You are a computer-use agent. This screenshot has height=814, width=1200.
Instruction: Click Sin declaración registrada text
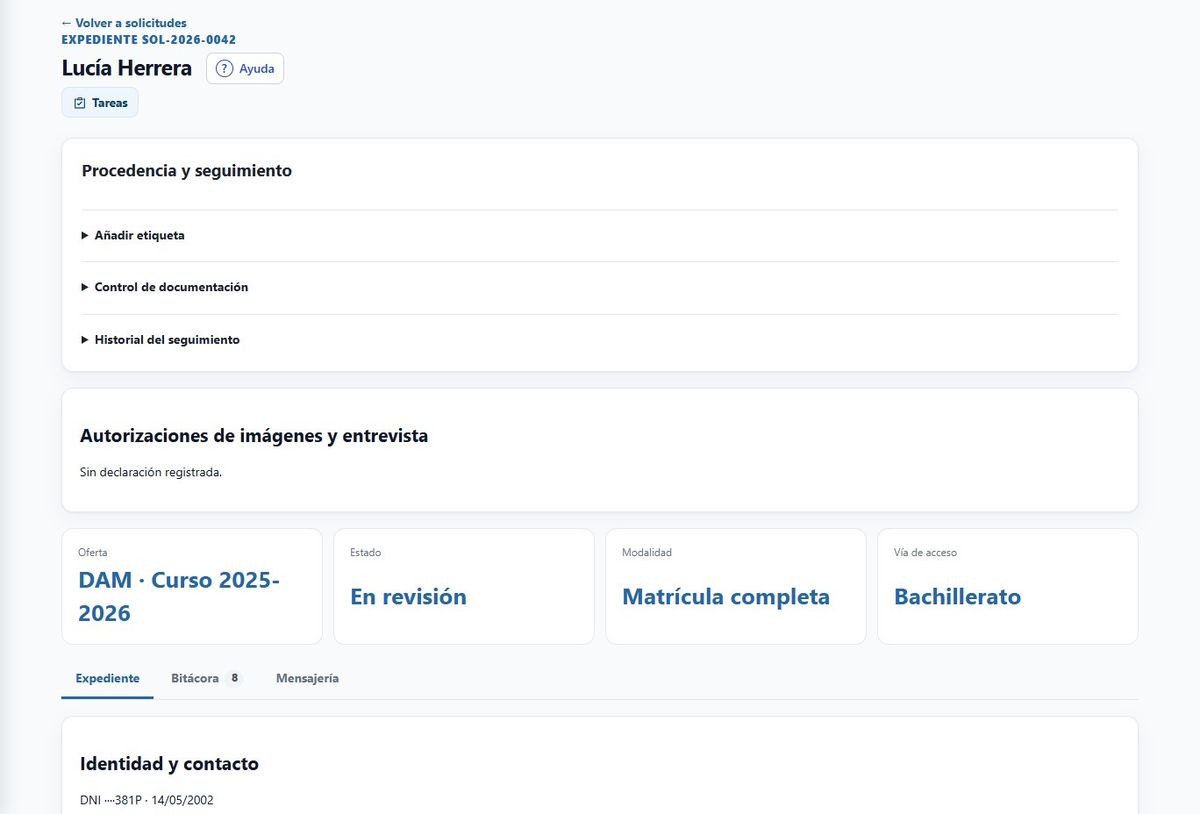(151, 472)
